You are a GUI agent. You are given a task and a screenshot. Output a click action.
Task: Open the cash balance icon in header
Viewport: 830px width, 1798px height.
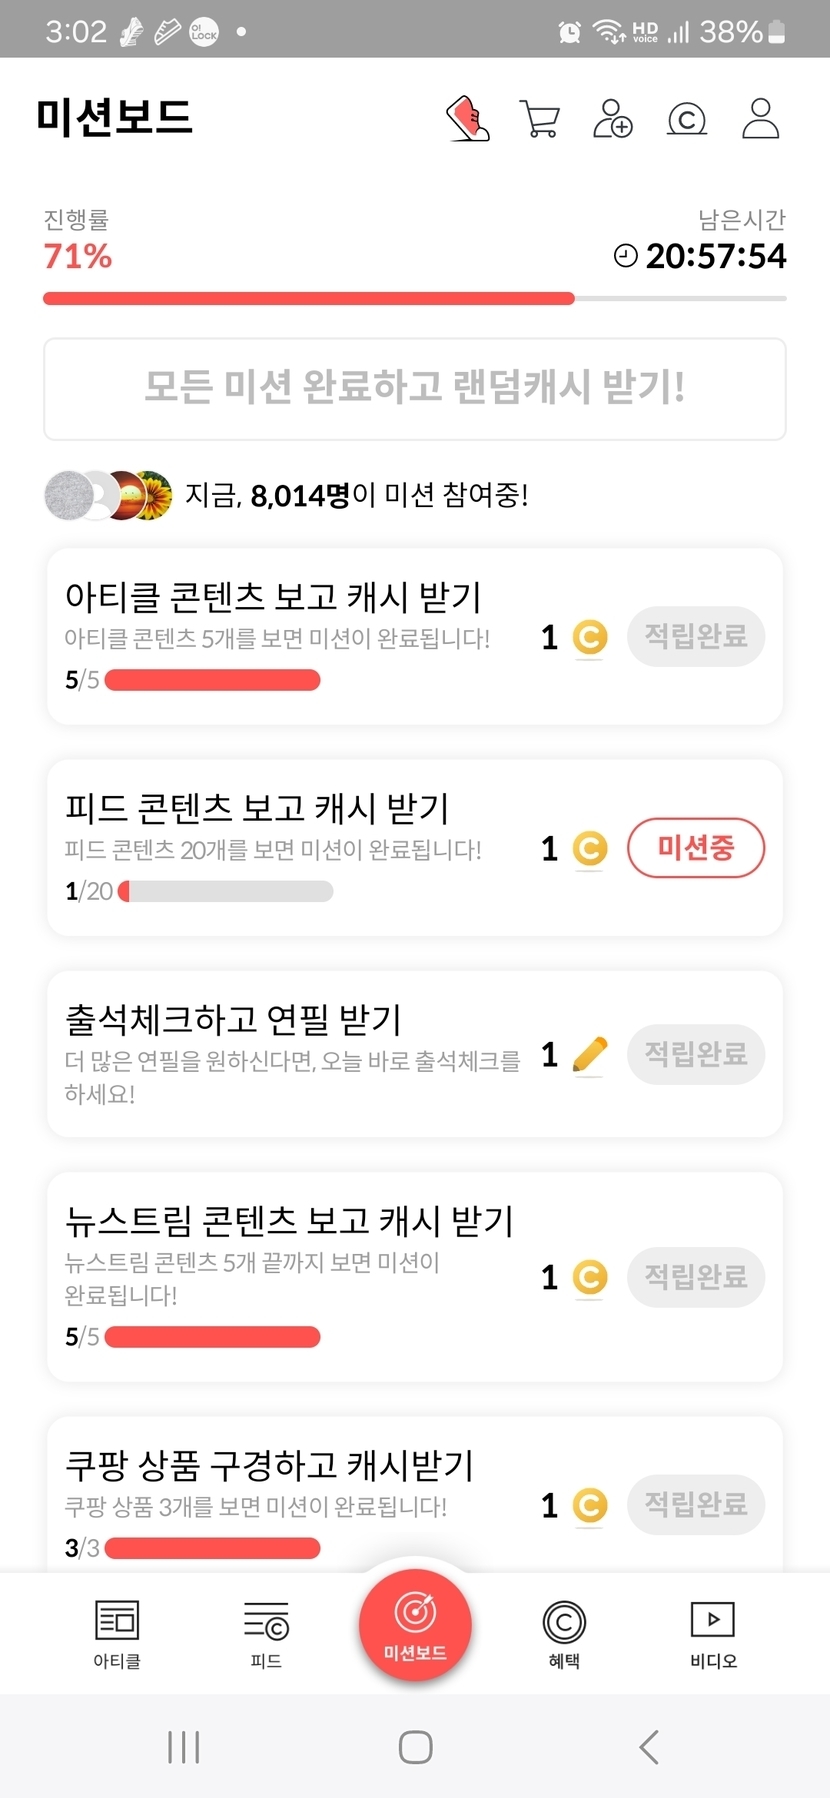click(687, 119)
